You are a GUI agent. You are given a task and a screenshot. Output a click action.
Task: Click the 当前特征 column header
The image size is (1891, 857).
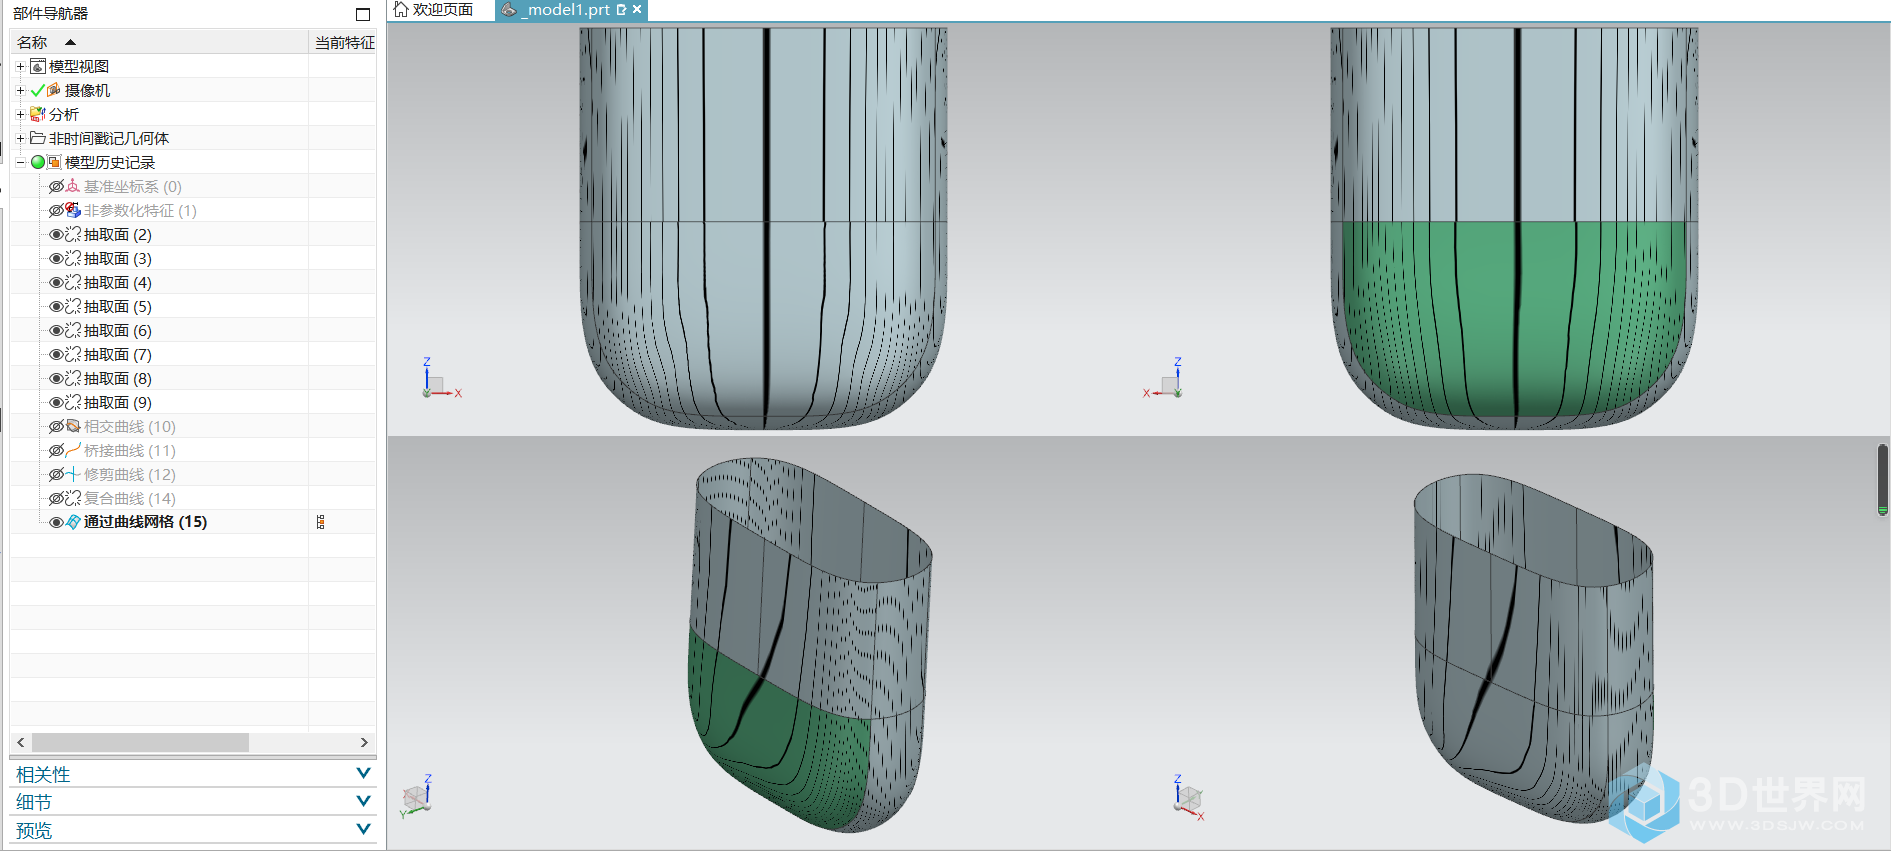point(343,42)
